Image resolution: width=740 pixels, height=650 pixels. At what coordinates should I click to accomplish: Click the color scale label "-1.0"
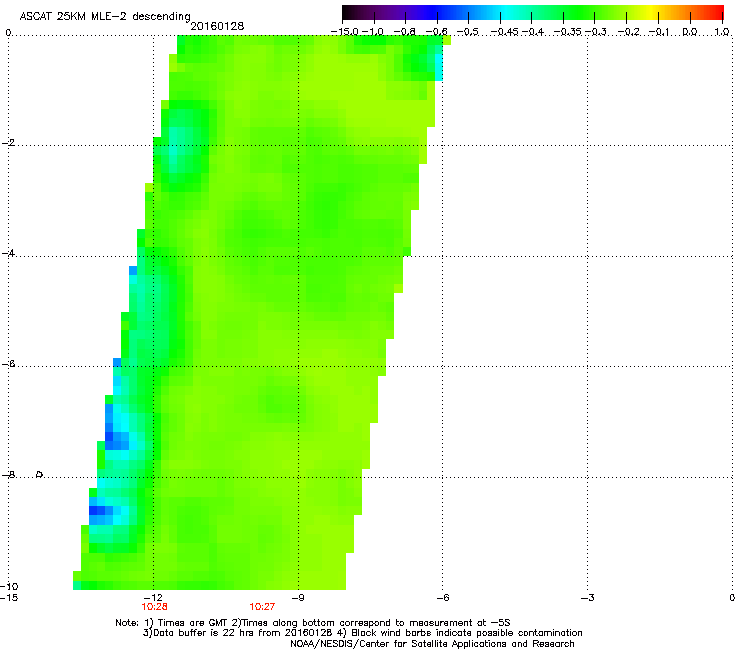click(372, 32)
